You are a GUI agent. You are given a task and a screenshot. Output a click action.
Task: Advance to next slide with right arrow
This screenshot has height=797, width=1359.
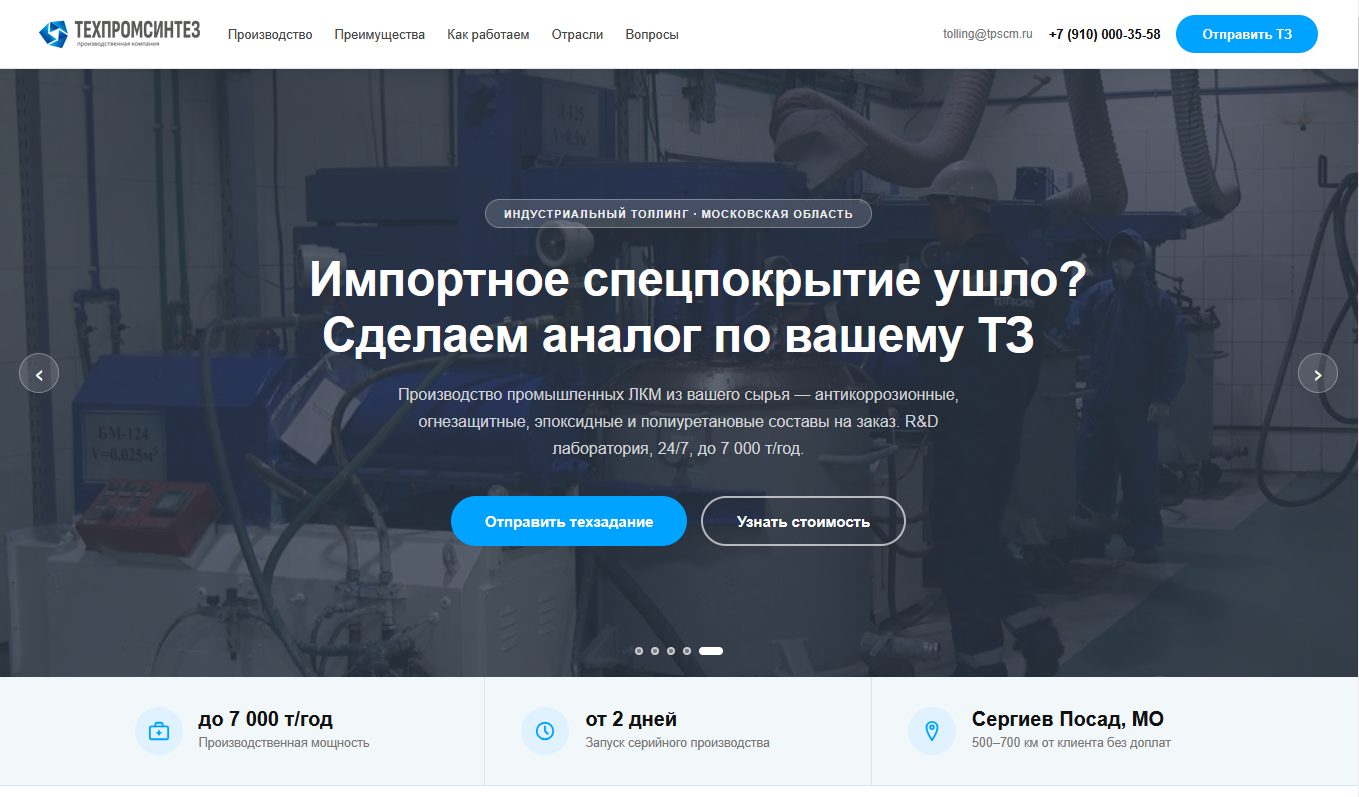pyautogui.click(x=1318, y=373)
